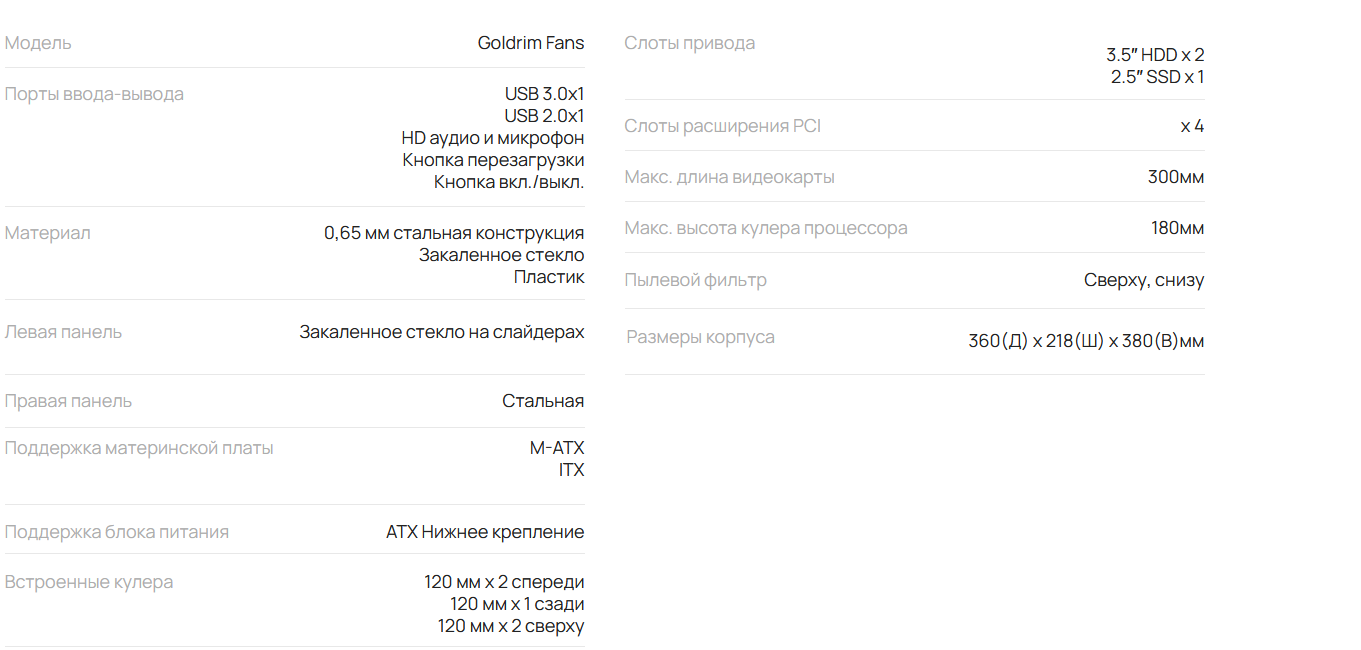The image size is (1361, 650).
Task: Select the "M-ATX" motherboard value
Action: pos(556,448)
